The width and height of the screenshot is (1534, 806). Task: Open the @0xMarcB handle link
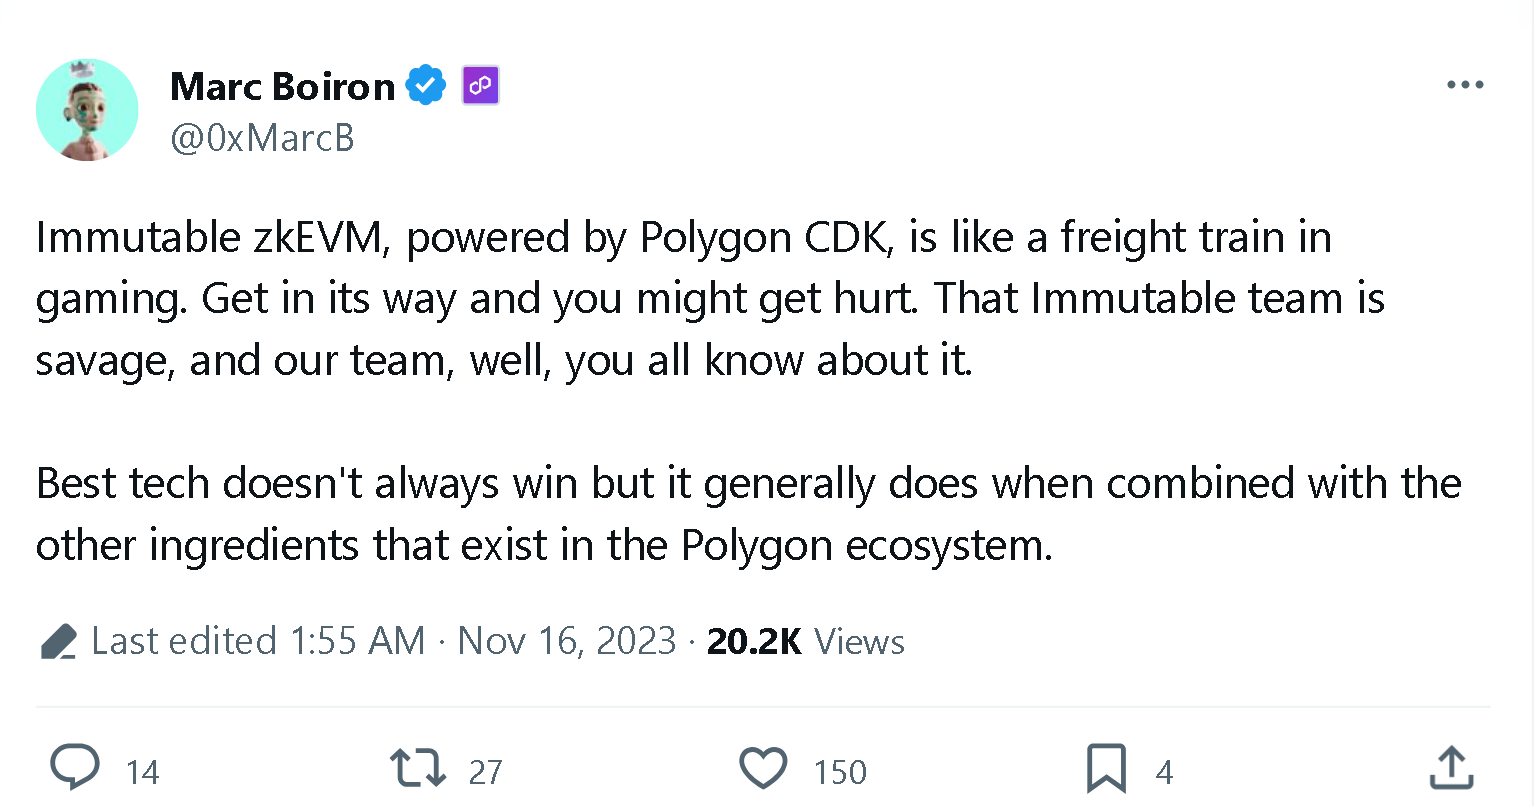pyautogui.click(x=262, y=138)
